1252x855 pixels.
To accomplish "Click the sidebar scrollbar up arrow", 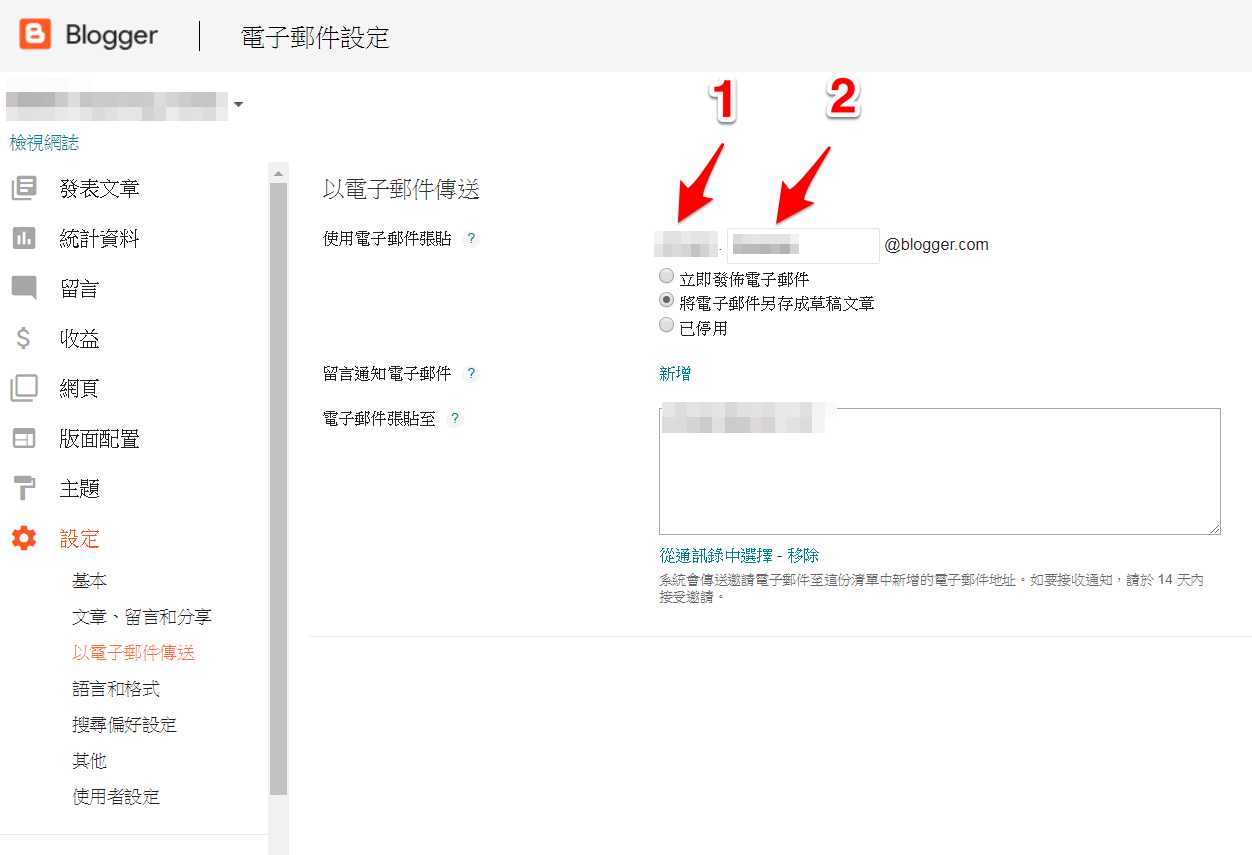I will tap(278, 172).
